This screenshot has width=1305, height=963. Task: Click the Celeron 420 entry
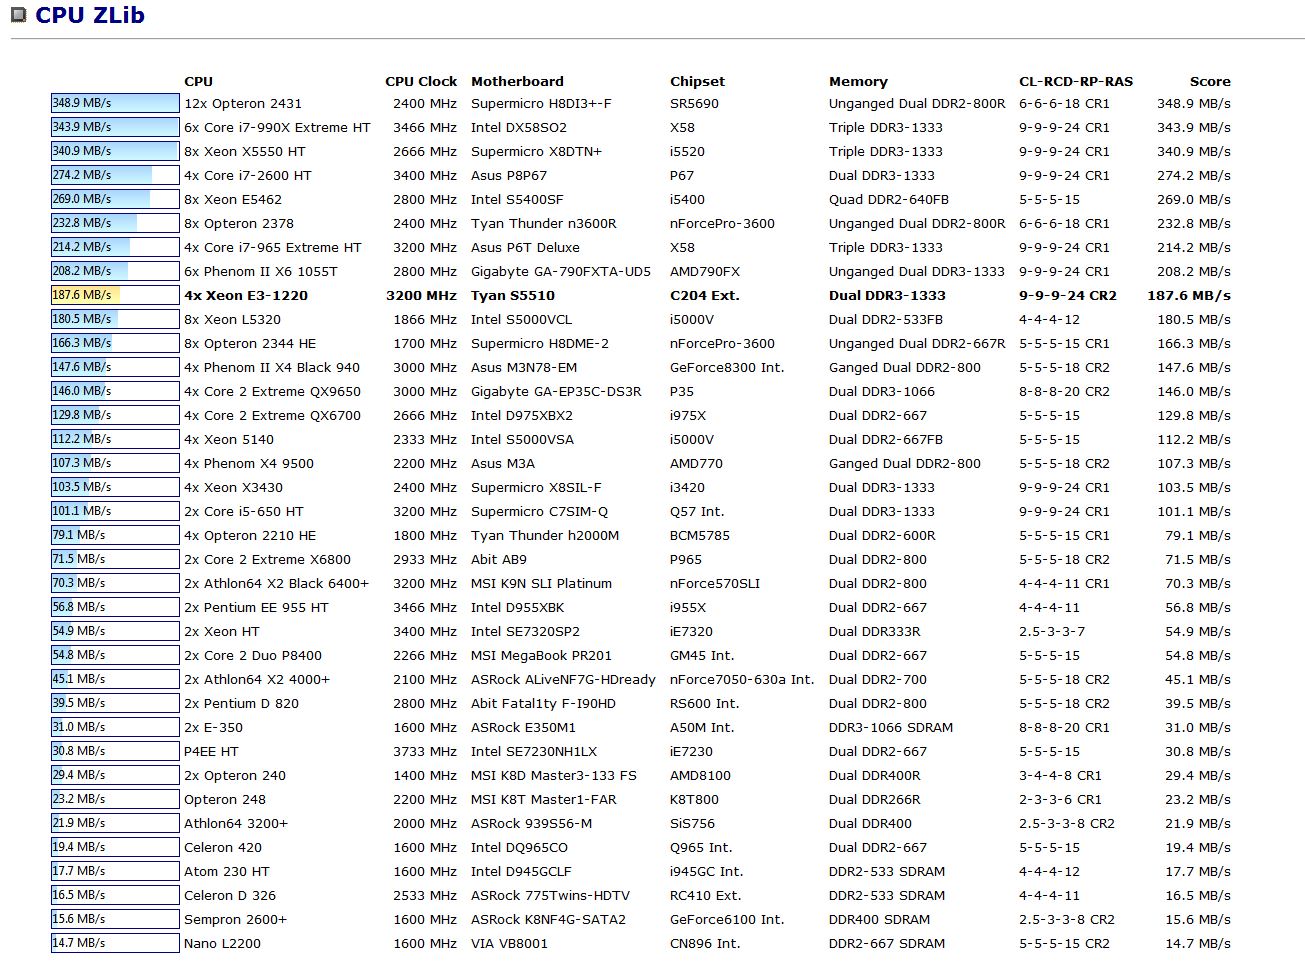[223, 847]
